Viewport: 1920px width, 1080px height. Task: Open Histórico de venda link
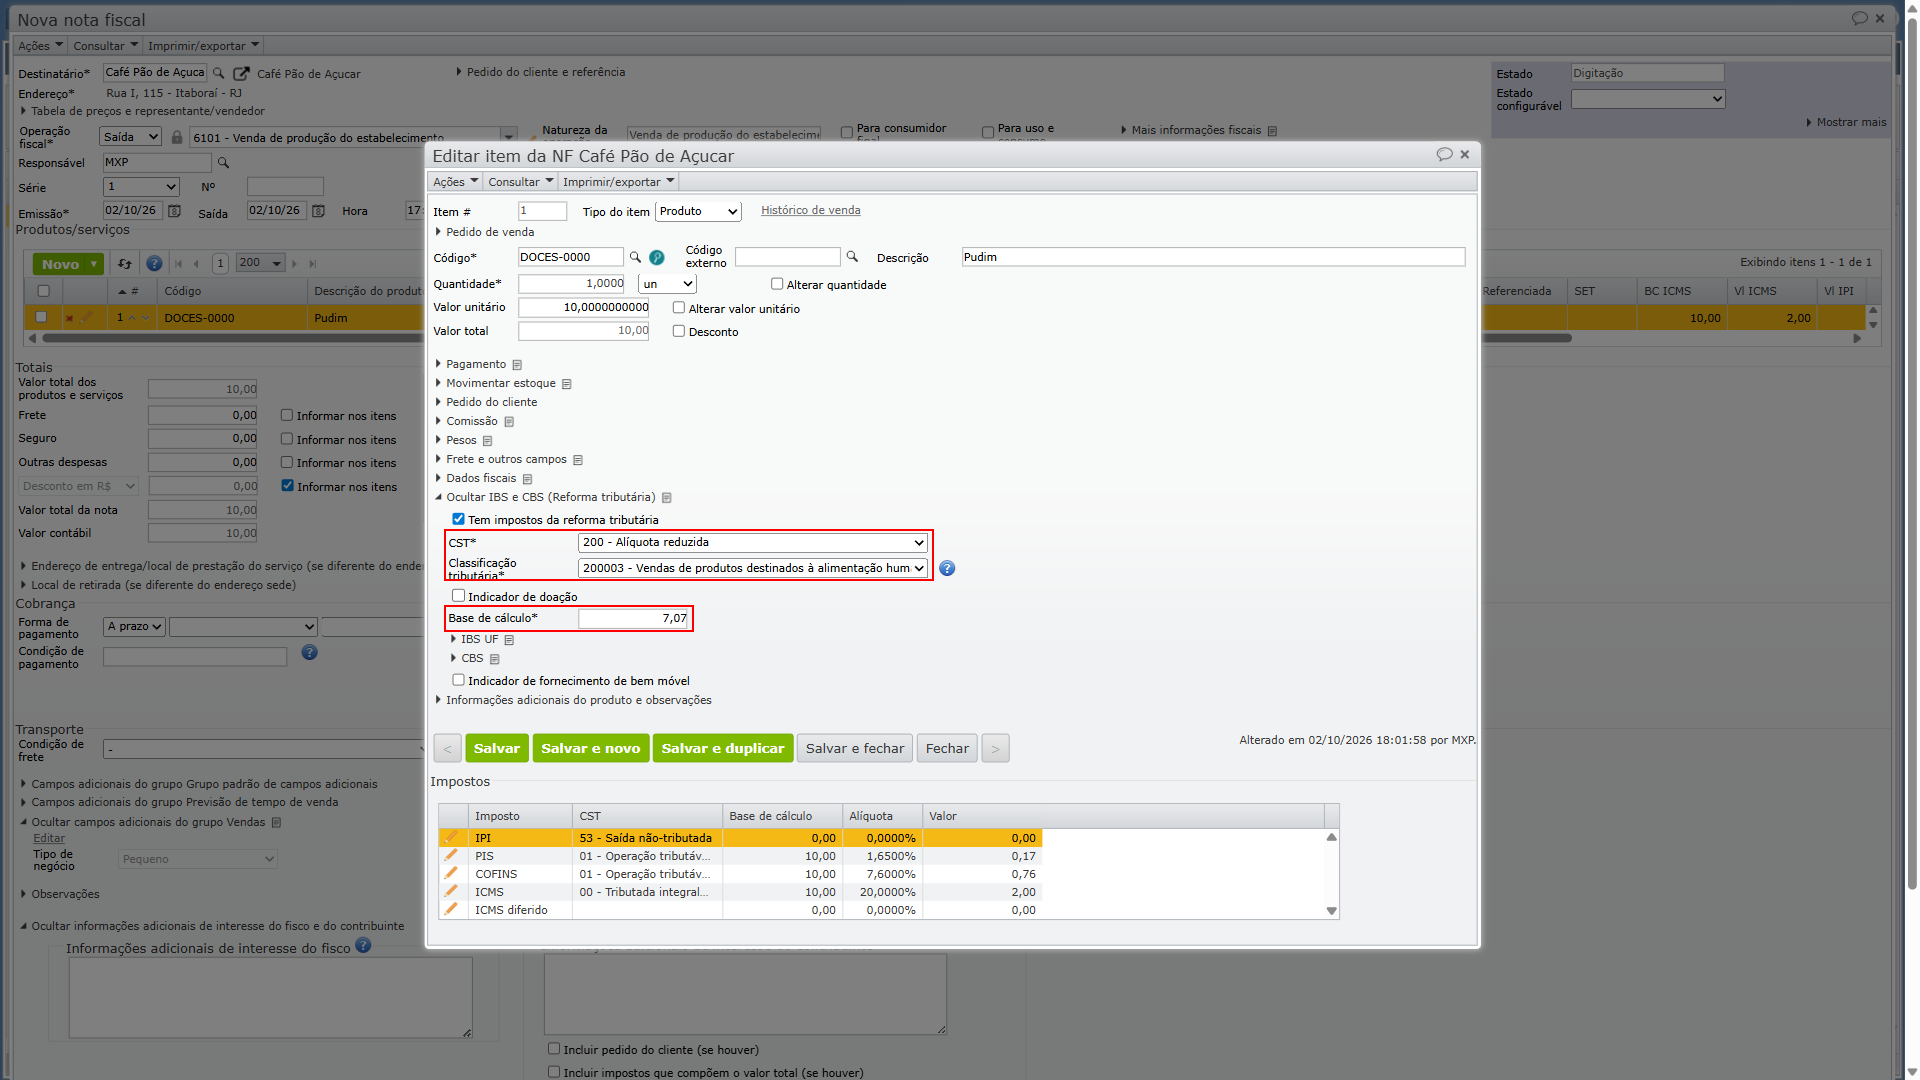[811, 210]
